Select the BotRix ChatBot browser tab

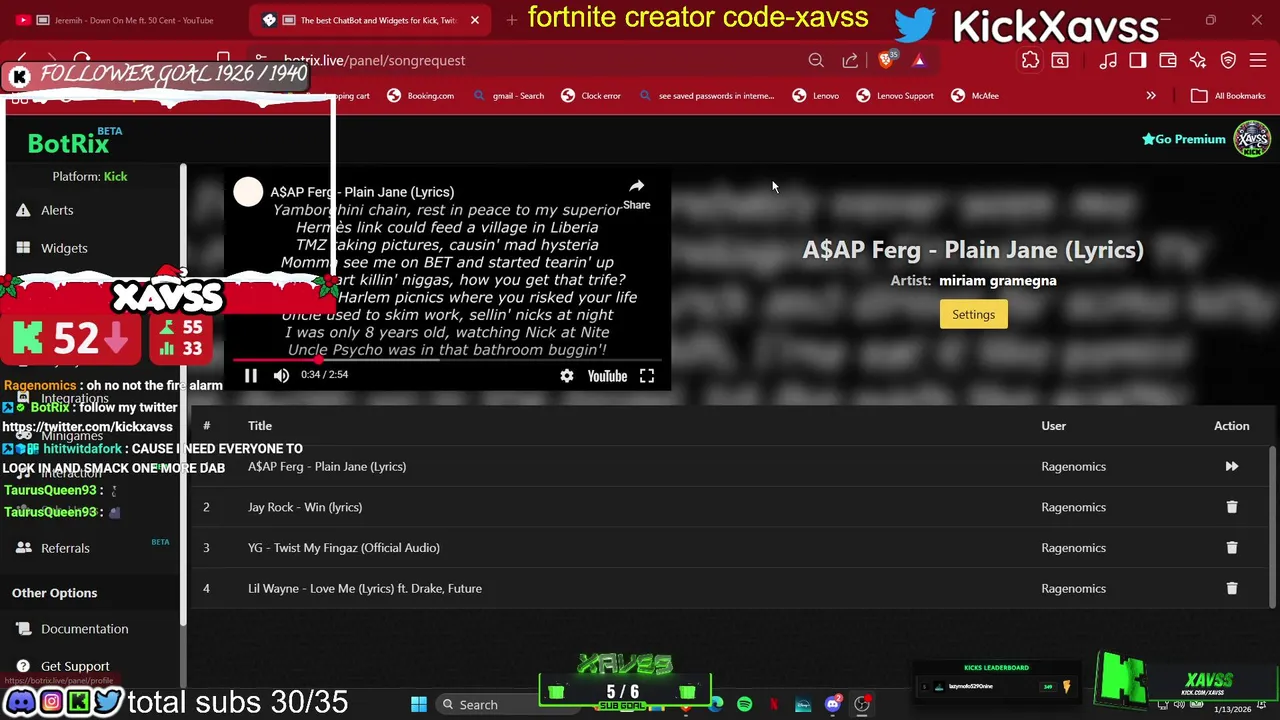tap(365, 20)
